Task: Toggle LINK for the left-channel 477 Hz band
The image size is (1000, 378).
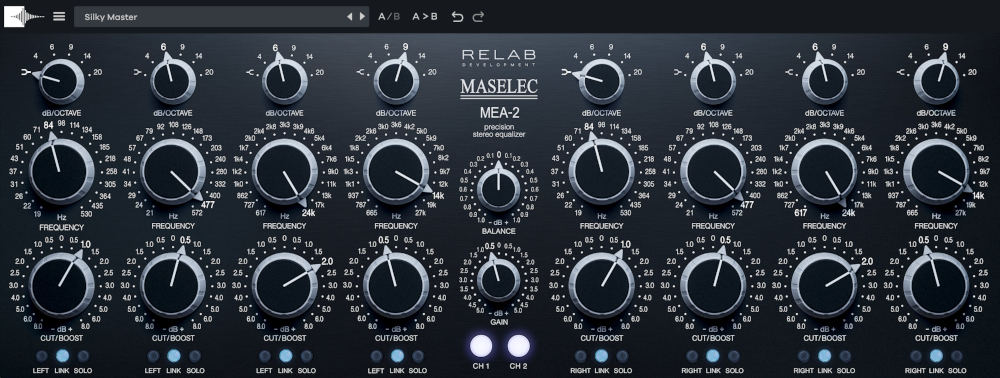Action: coord(174,356)
